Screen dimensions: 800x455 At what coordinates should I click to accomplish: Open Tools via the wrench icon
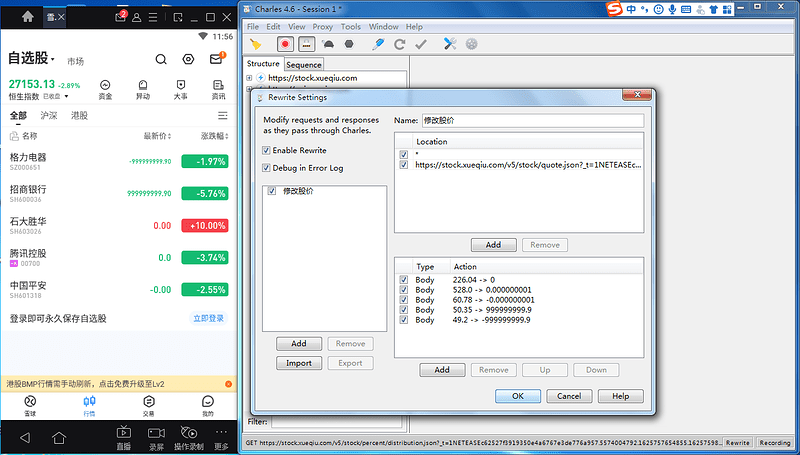(450, 44)
